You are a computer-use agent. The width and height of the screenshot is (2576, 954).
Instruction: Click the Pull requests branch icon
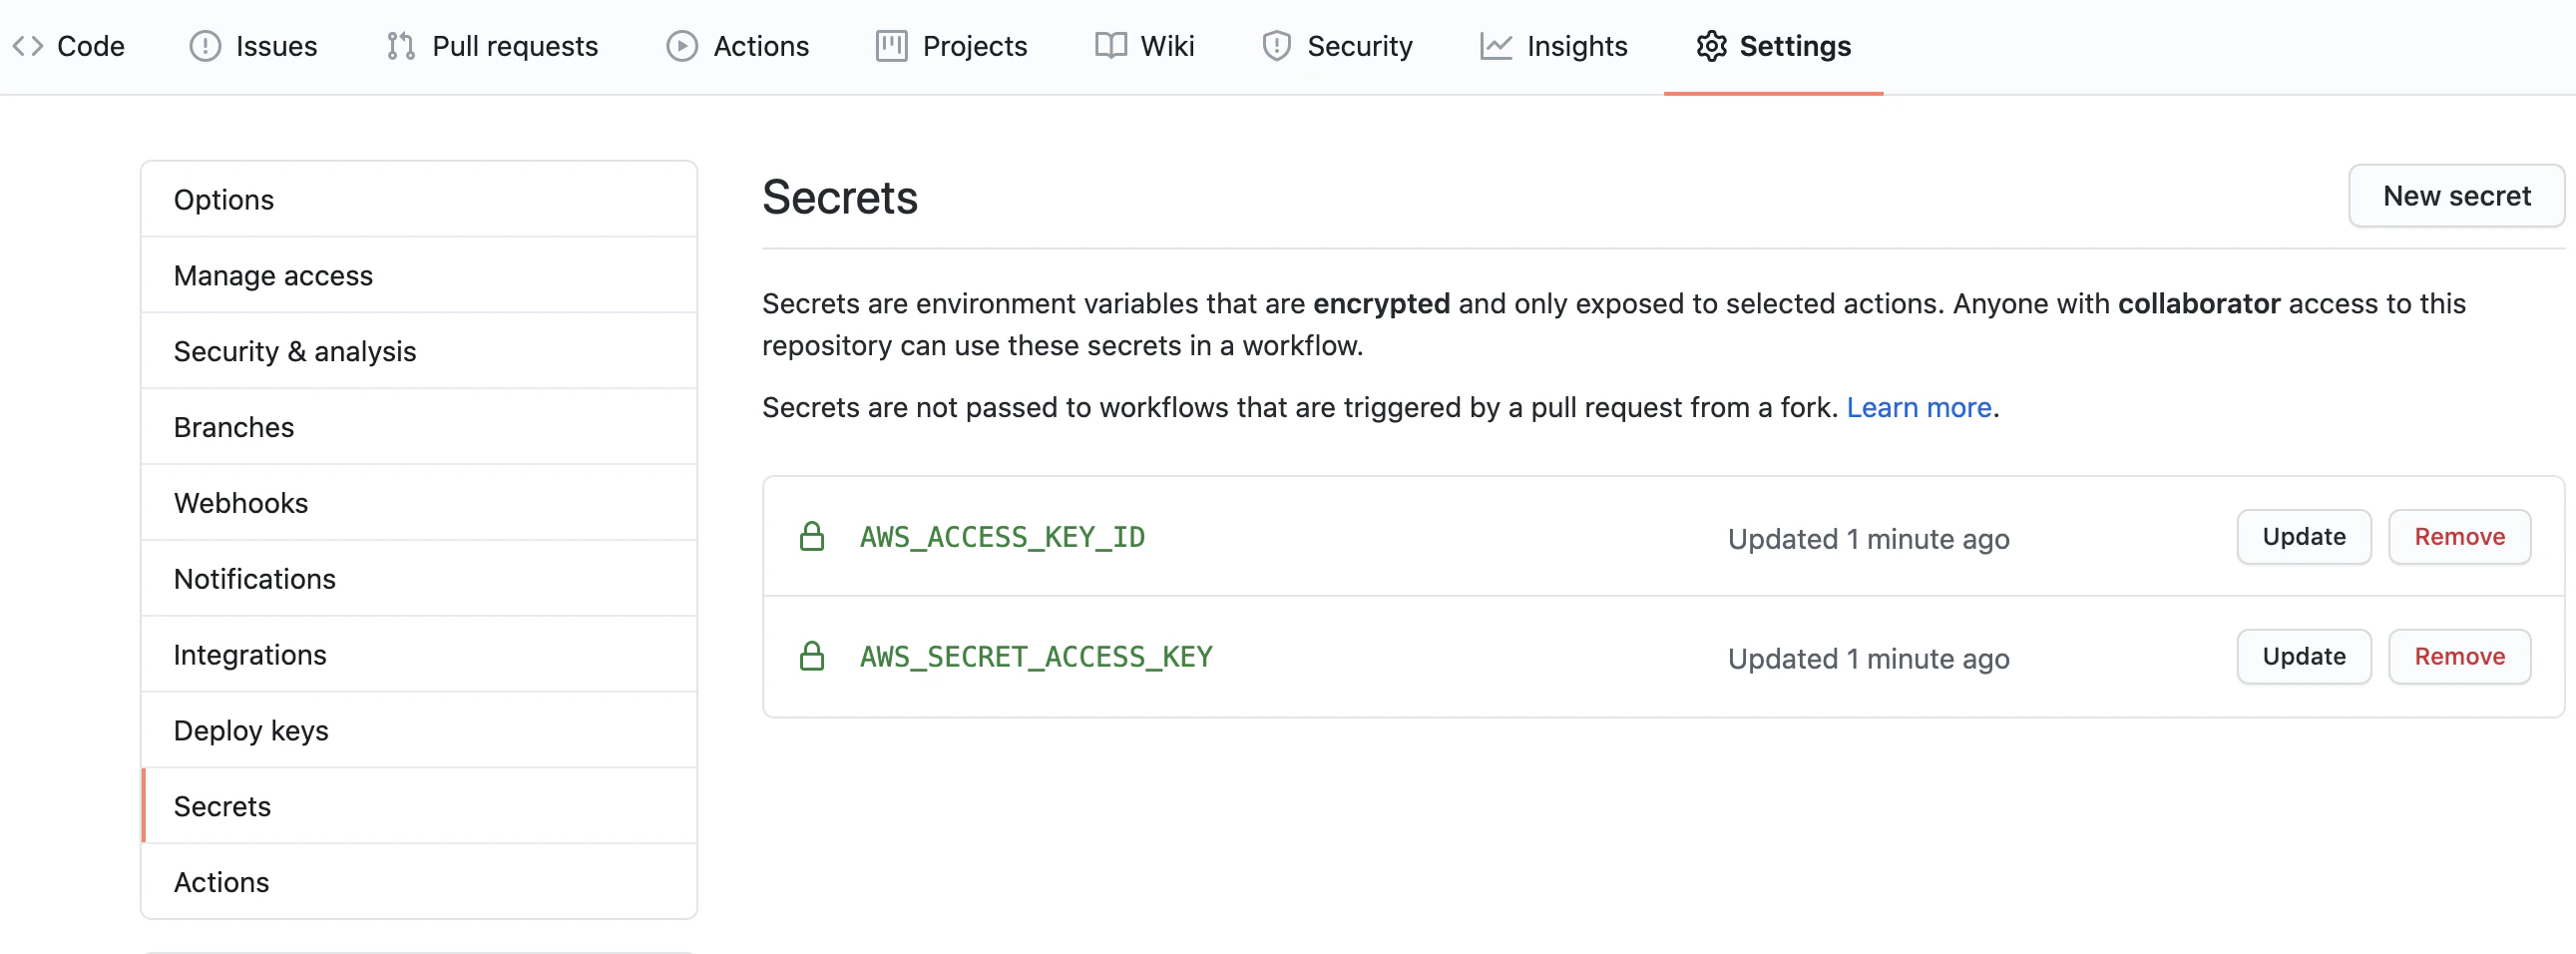point(401,46)
